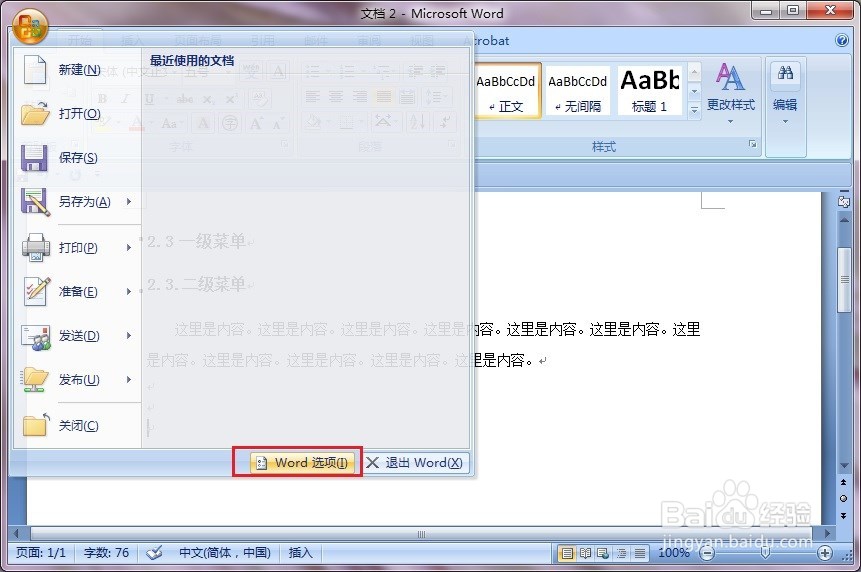Select Save As (另存为) entry
This screenshot has width=861, height=572.
(77, 201)
